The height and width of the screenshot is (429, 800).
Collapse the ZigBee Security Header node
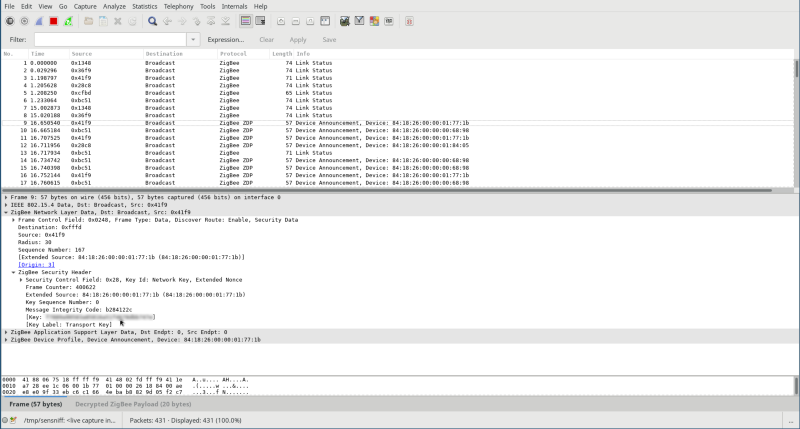[14, 272]
